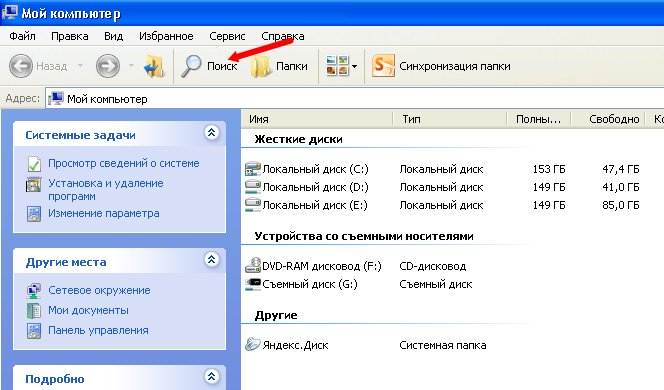
Task: Open the Файл menu
Action: [22, 36]
